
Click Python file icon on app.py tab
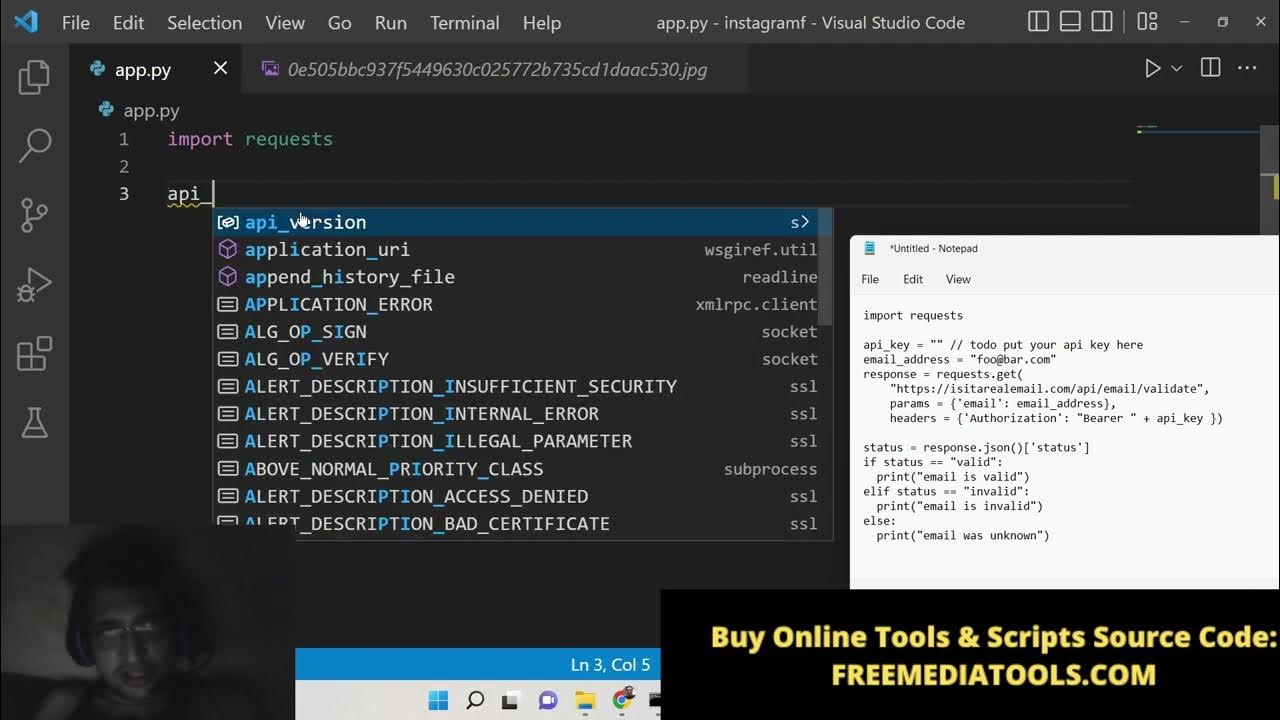98,69
